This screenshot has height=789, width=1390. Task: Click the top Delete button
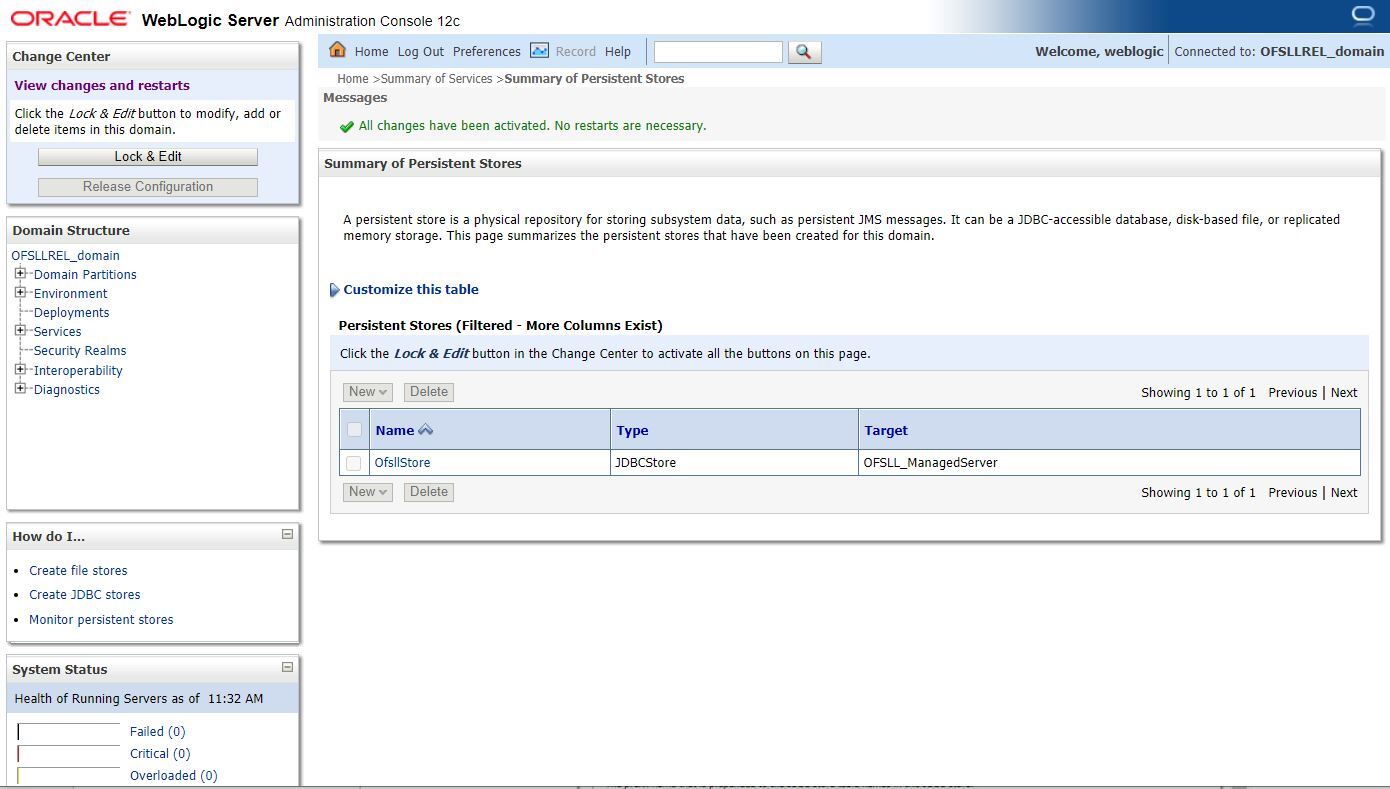[x=429, y=392]
